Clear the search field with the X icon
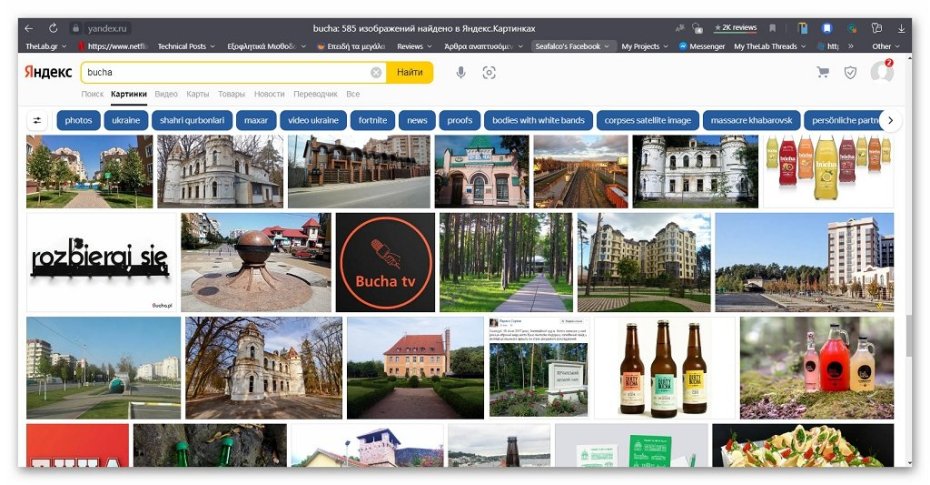This screenshot has height=485, width=930. tap(376, 72)
